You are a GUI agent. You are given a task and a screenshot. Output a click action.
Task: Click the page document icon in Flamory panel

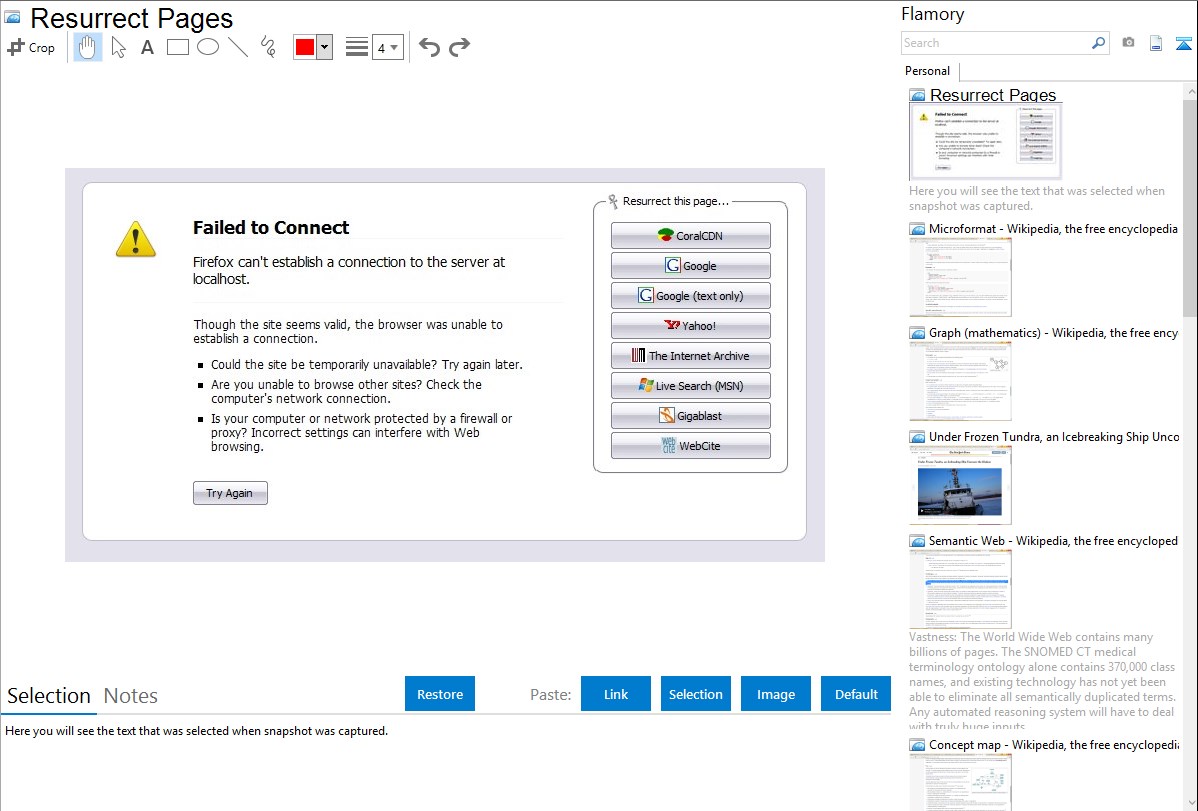1156,43
